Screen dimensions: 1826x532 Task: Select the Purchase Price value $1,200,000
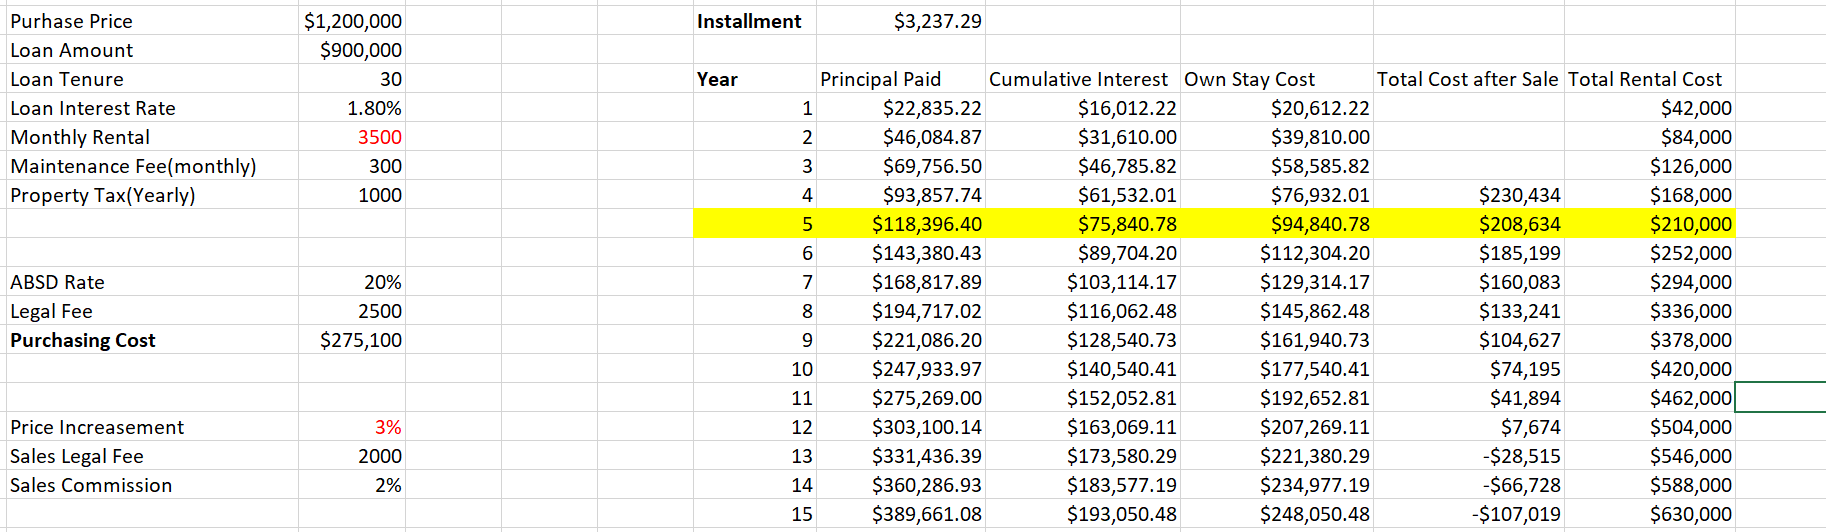(353, 21)
